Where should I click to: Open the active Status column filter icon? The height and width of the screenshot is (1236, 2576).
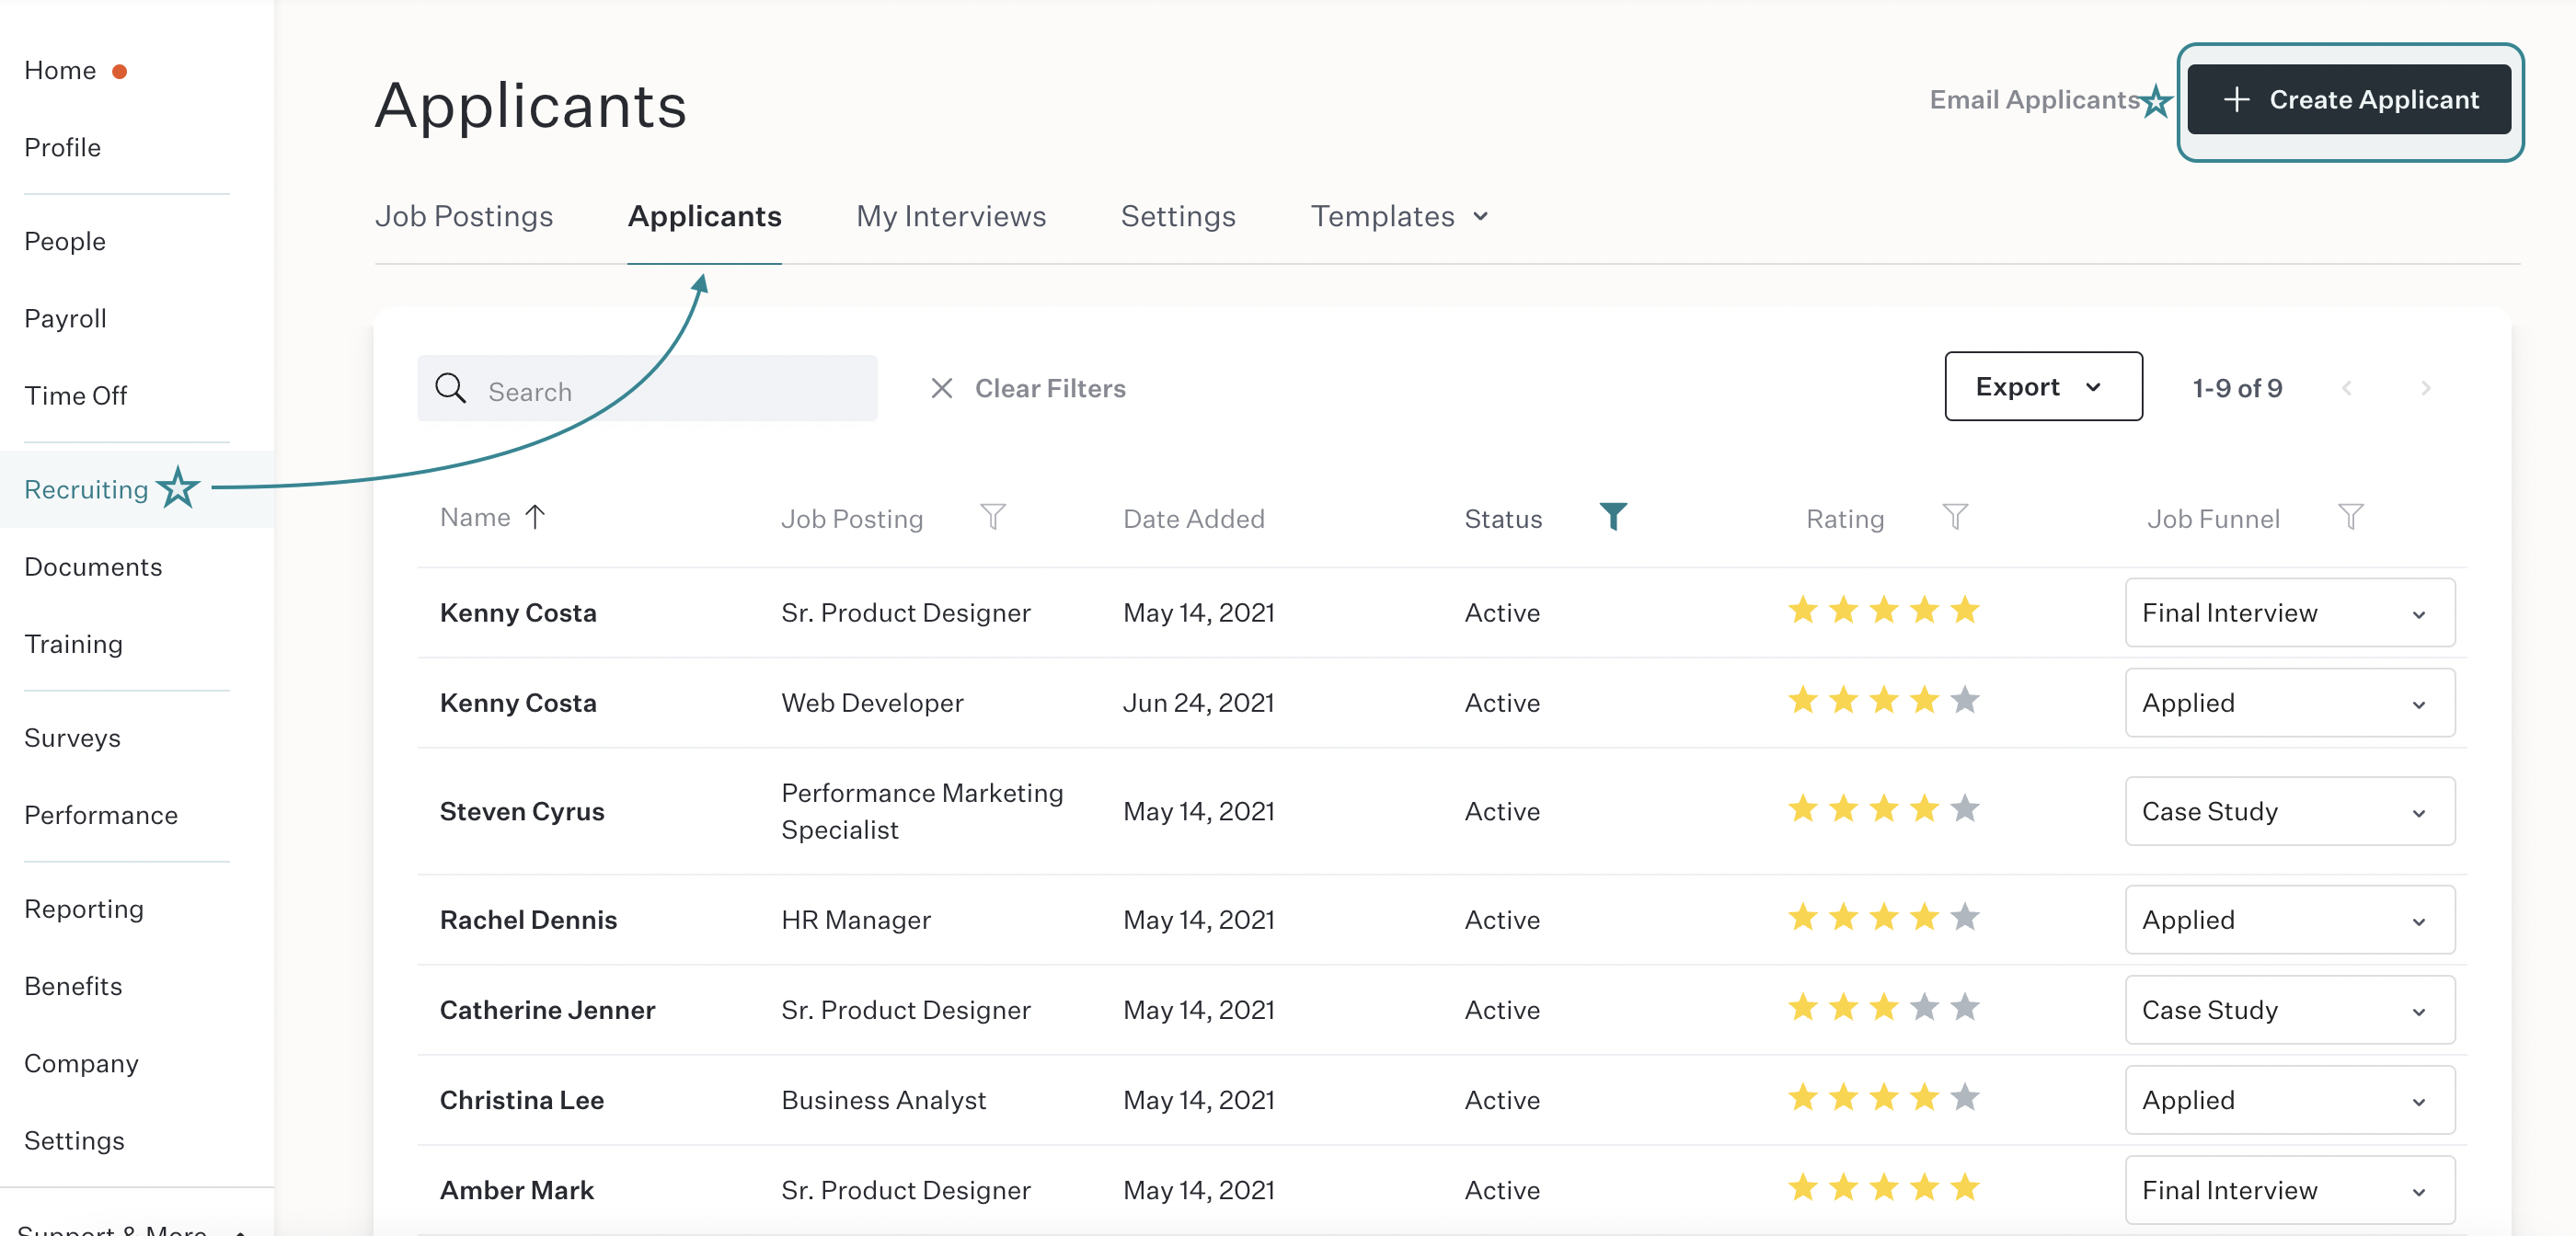(1613, 517)
